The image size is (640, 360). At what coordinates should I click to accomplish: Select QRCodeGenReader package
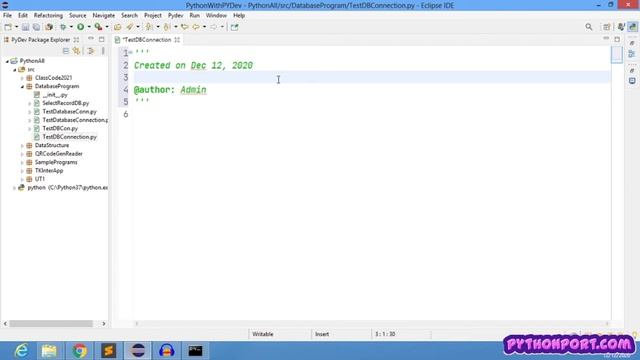(x=59, y=154)
